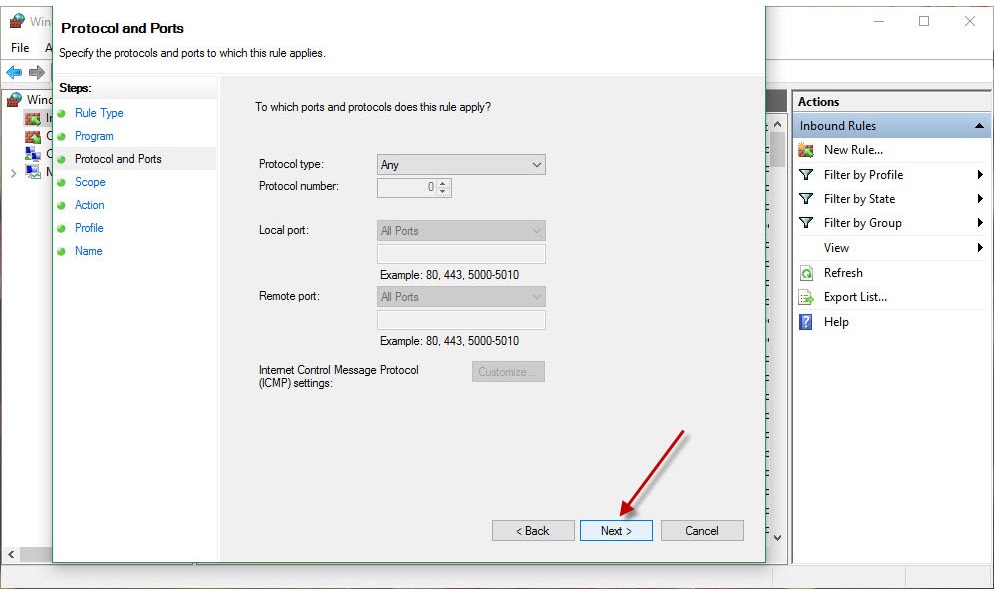Screen dimensions: 994x597
Task: Open the Protocol type dropdown
Action: click(461, 165)
